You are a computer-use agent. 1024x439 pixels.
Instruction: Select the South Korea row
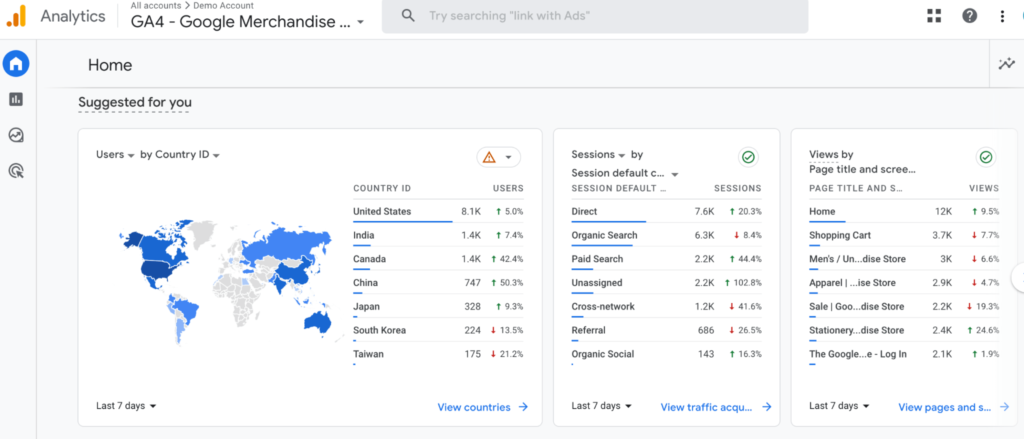438,330
